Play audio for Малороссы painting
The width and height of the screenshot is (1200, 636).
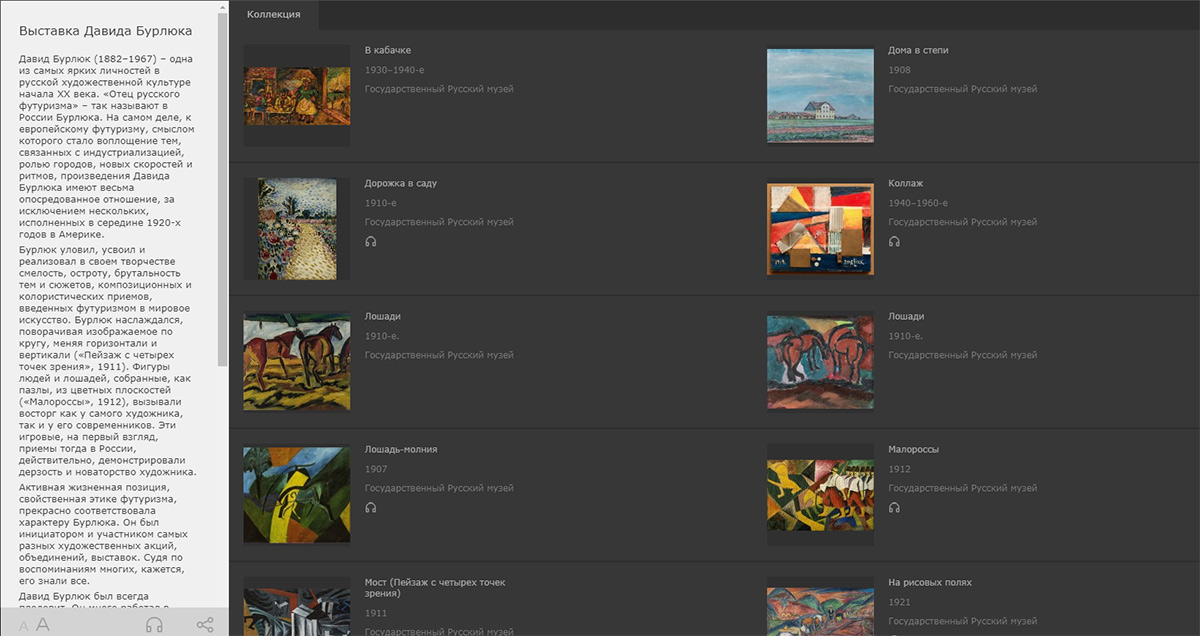[894, 507]
